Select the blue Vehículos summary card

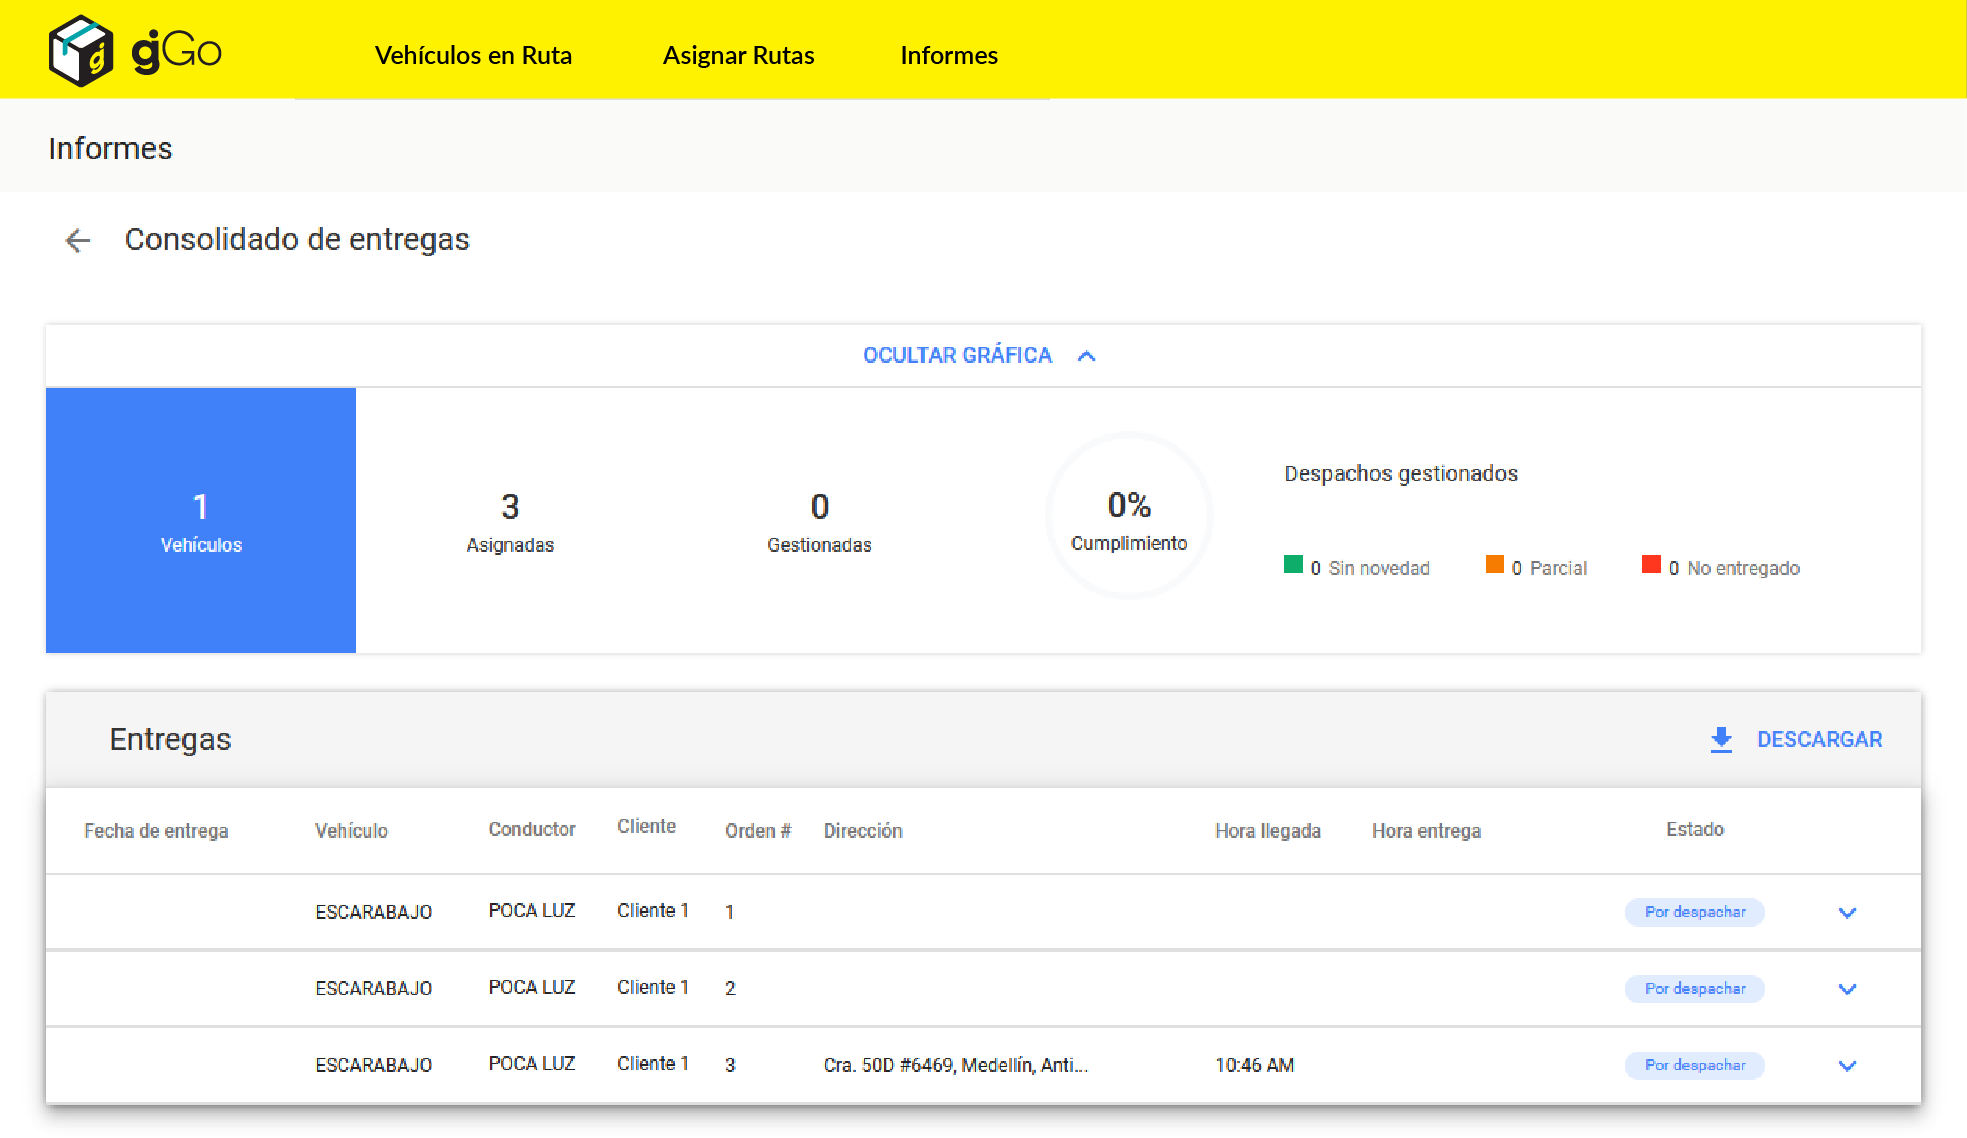click(201, 520)
